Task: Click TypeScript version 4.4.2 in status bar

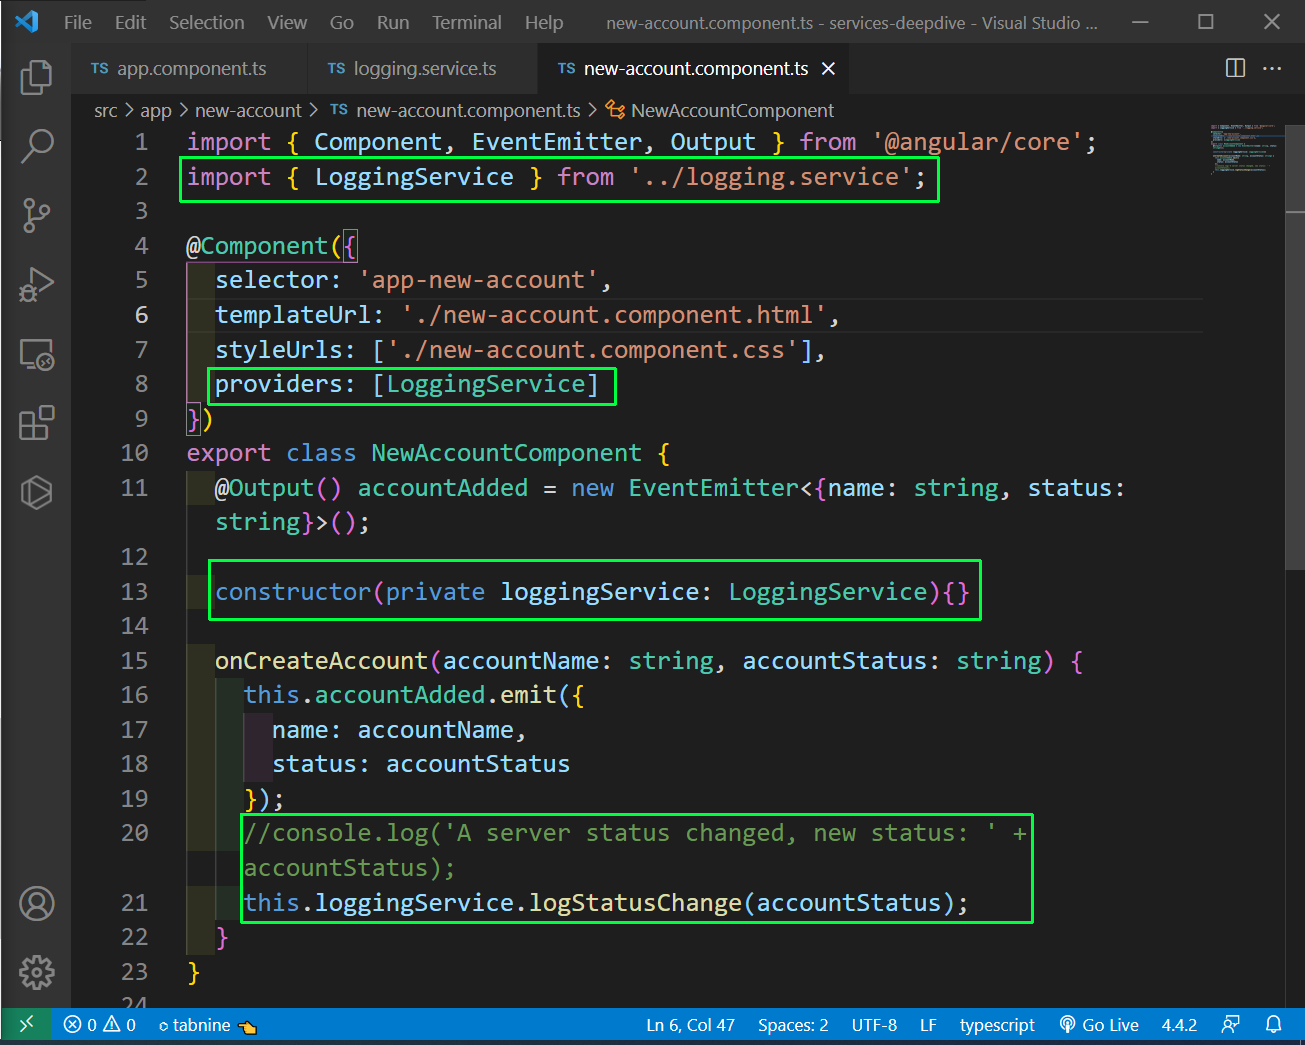Action: coord(1179,1025)
